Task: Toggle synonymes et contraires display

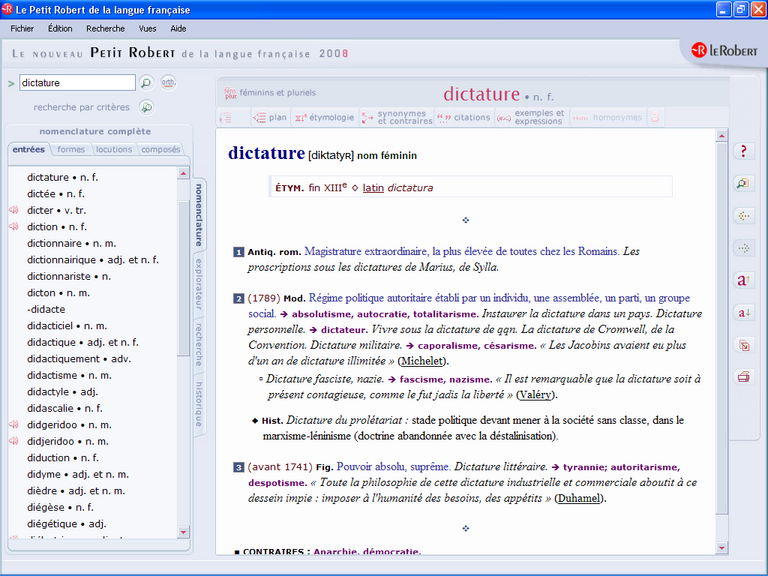Action: click(397, 118)
